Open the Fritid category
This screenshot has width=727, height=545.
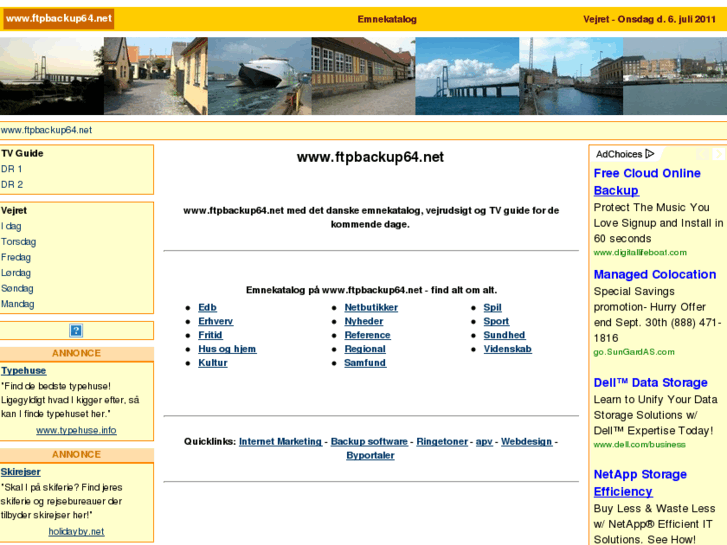(210, 335)
